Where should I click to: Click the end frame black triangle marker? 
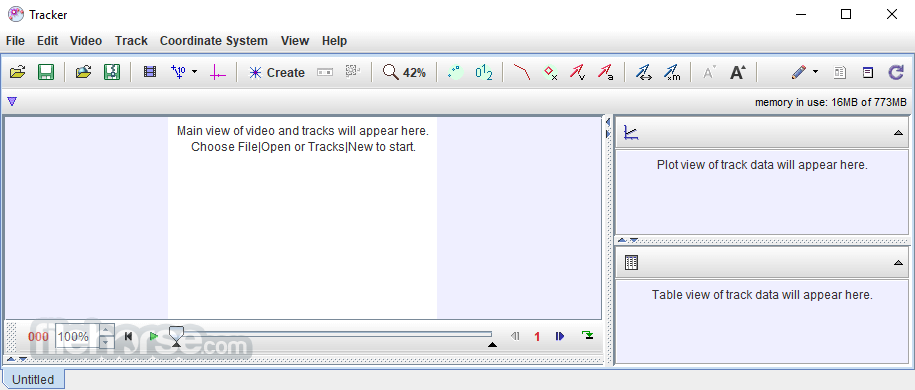[x=492, y=344]
